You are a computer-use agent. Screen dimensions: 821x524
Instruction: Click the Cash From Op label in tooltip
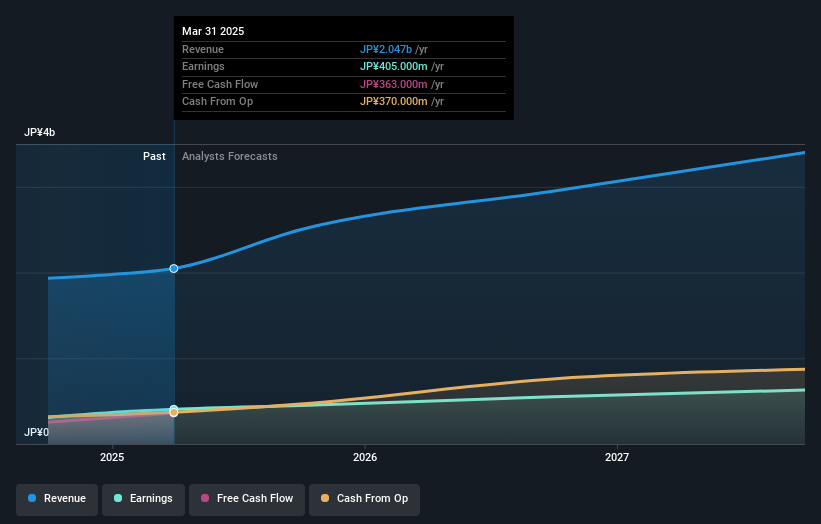217,102
